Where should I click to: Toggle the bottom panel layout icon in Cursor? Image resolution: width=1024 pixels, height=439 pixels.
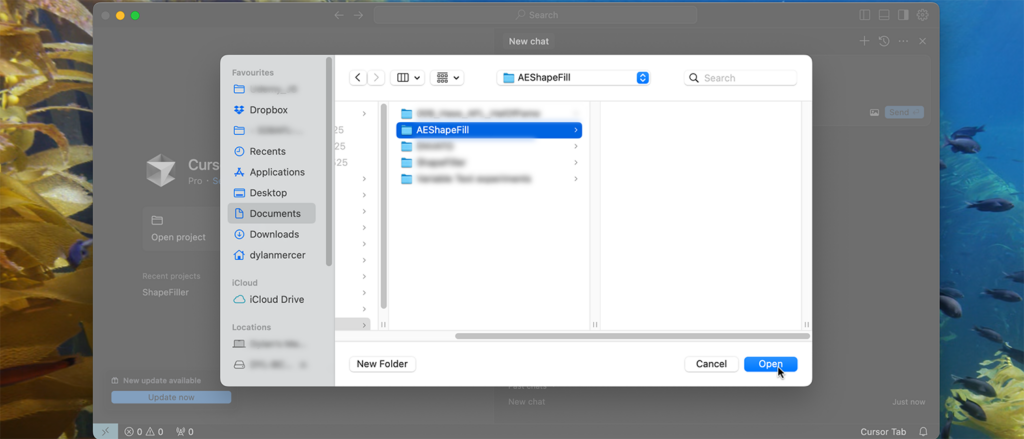(884, 15)
